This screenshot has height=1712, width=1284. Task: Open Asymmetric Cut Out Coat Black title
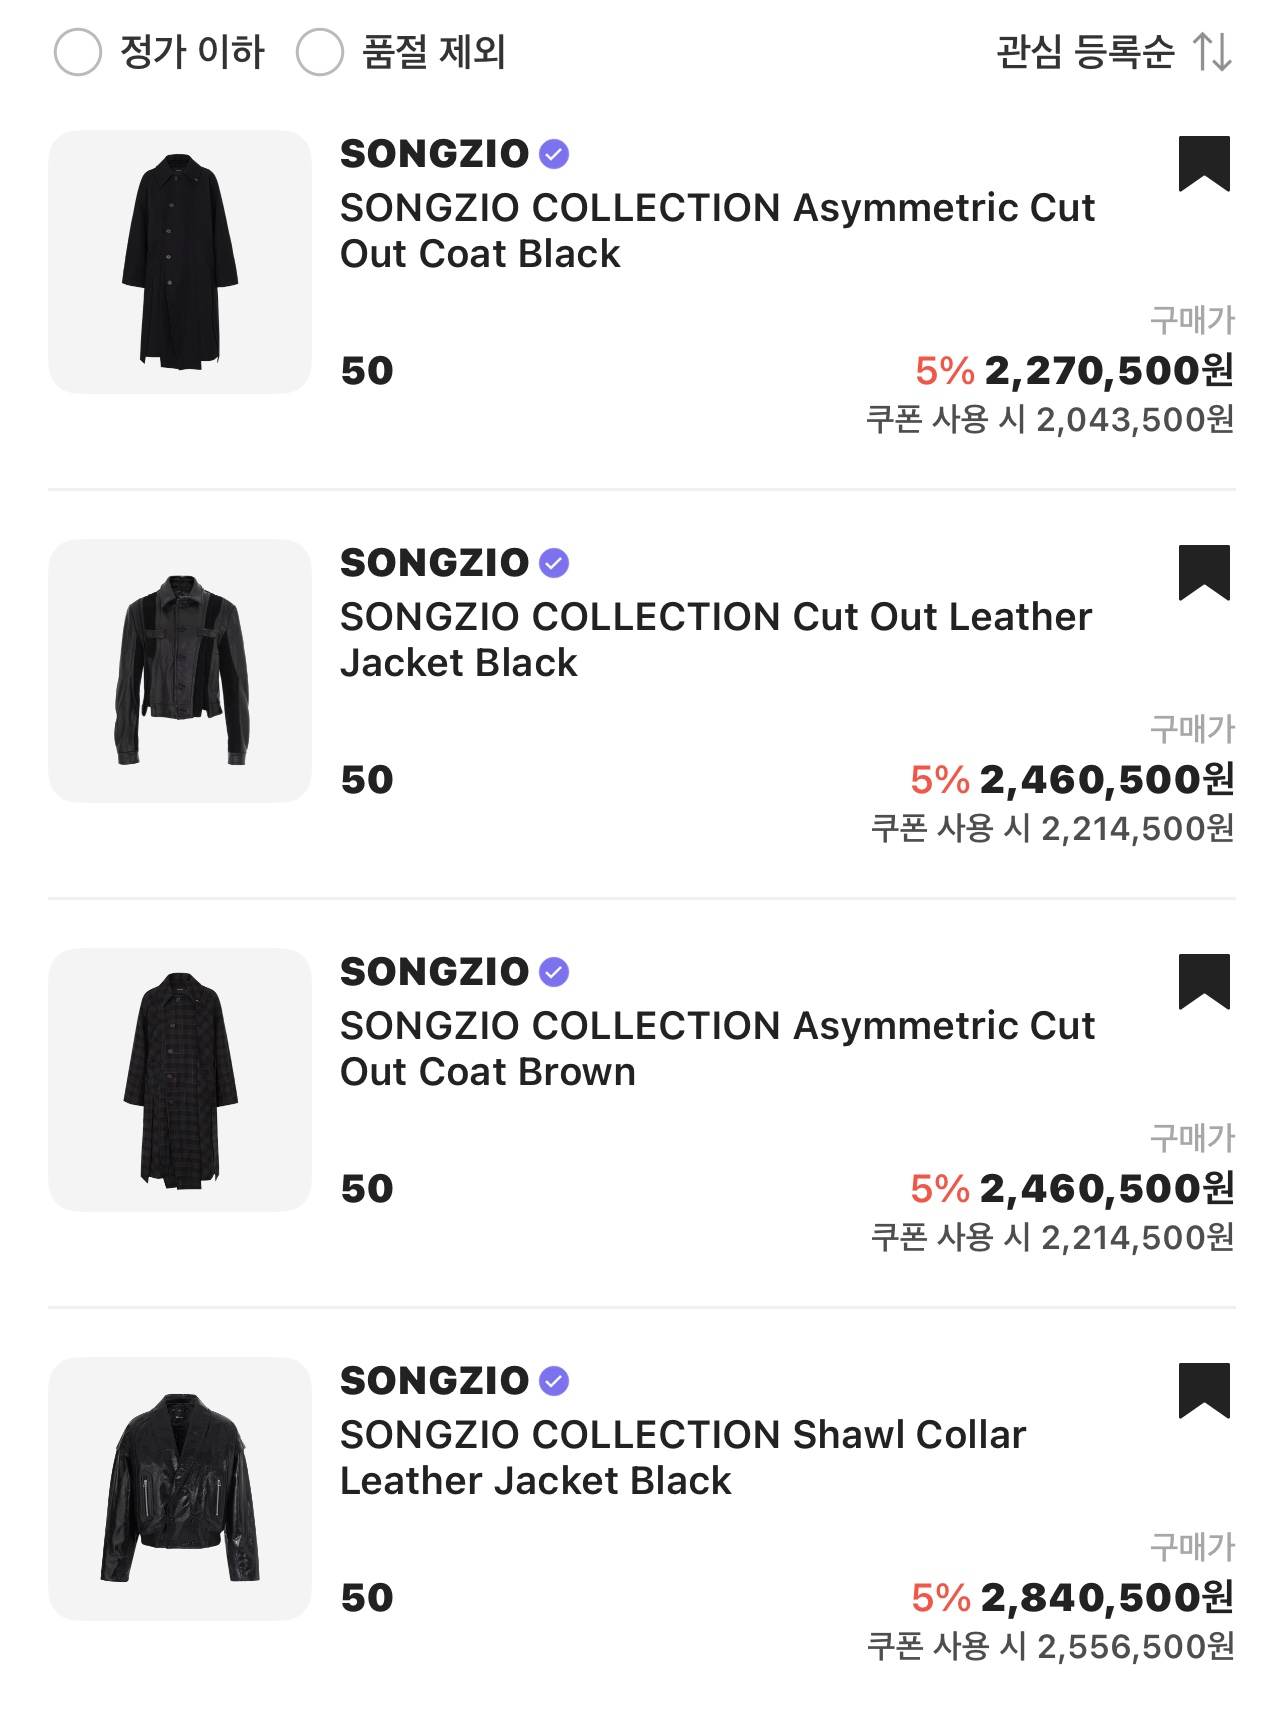[716, 230]
